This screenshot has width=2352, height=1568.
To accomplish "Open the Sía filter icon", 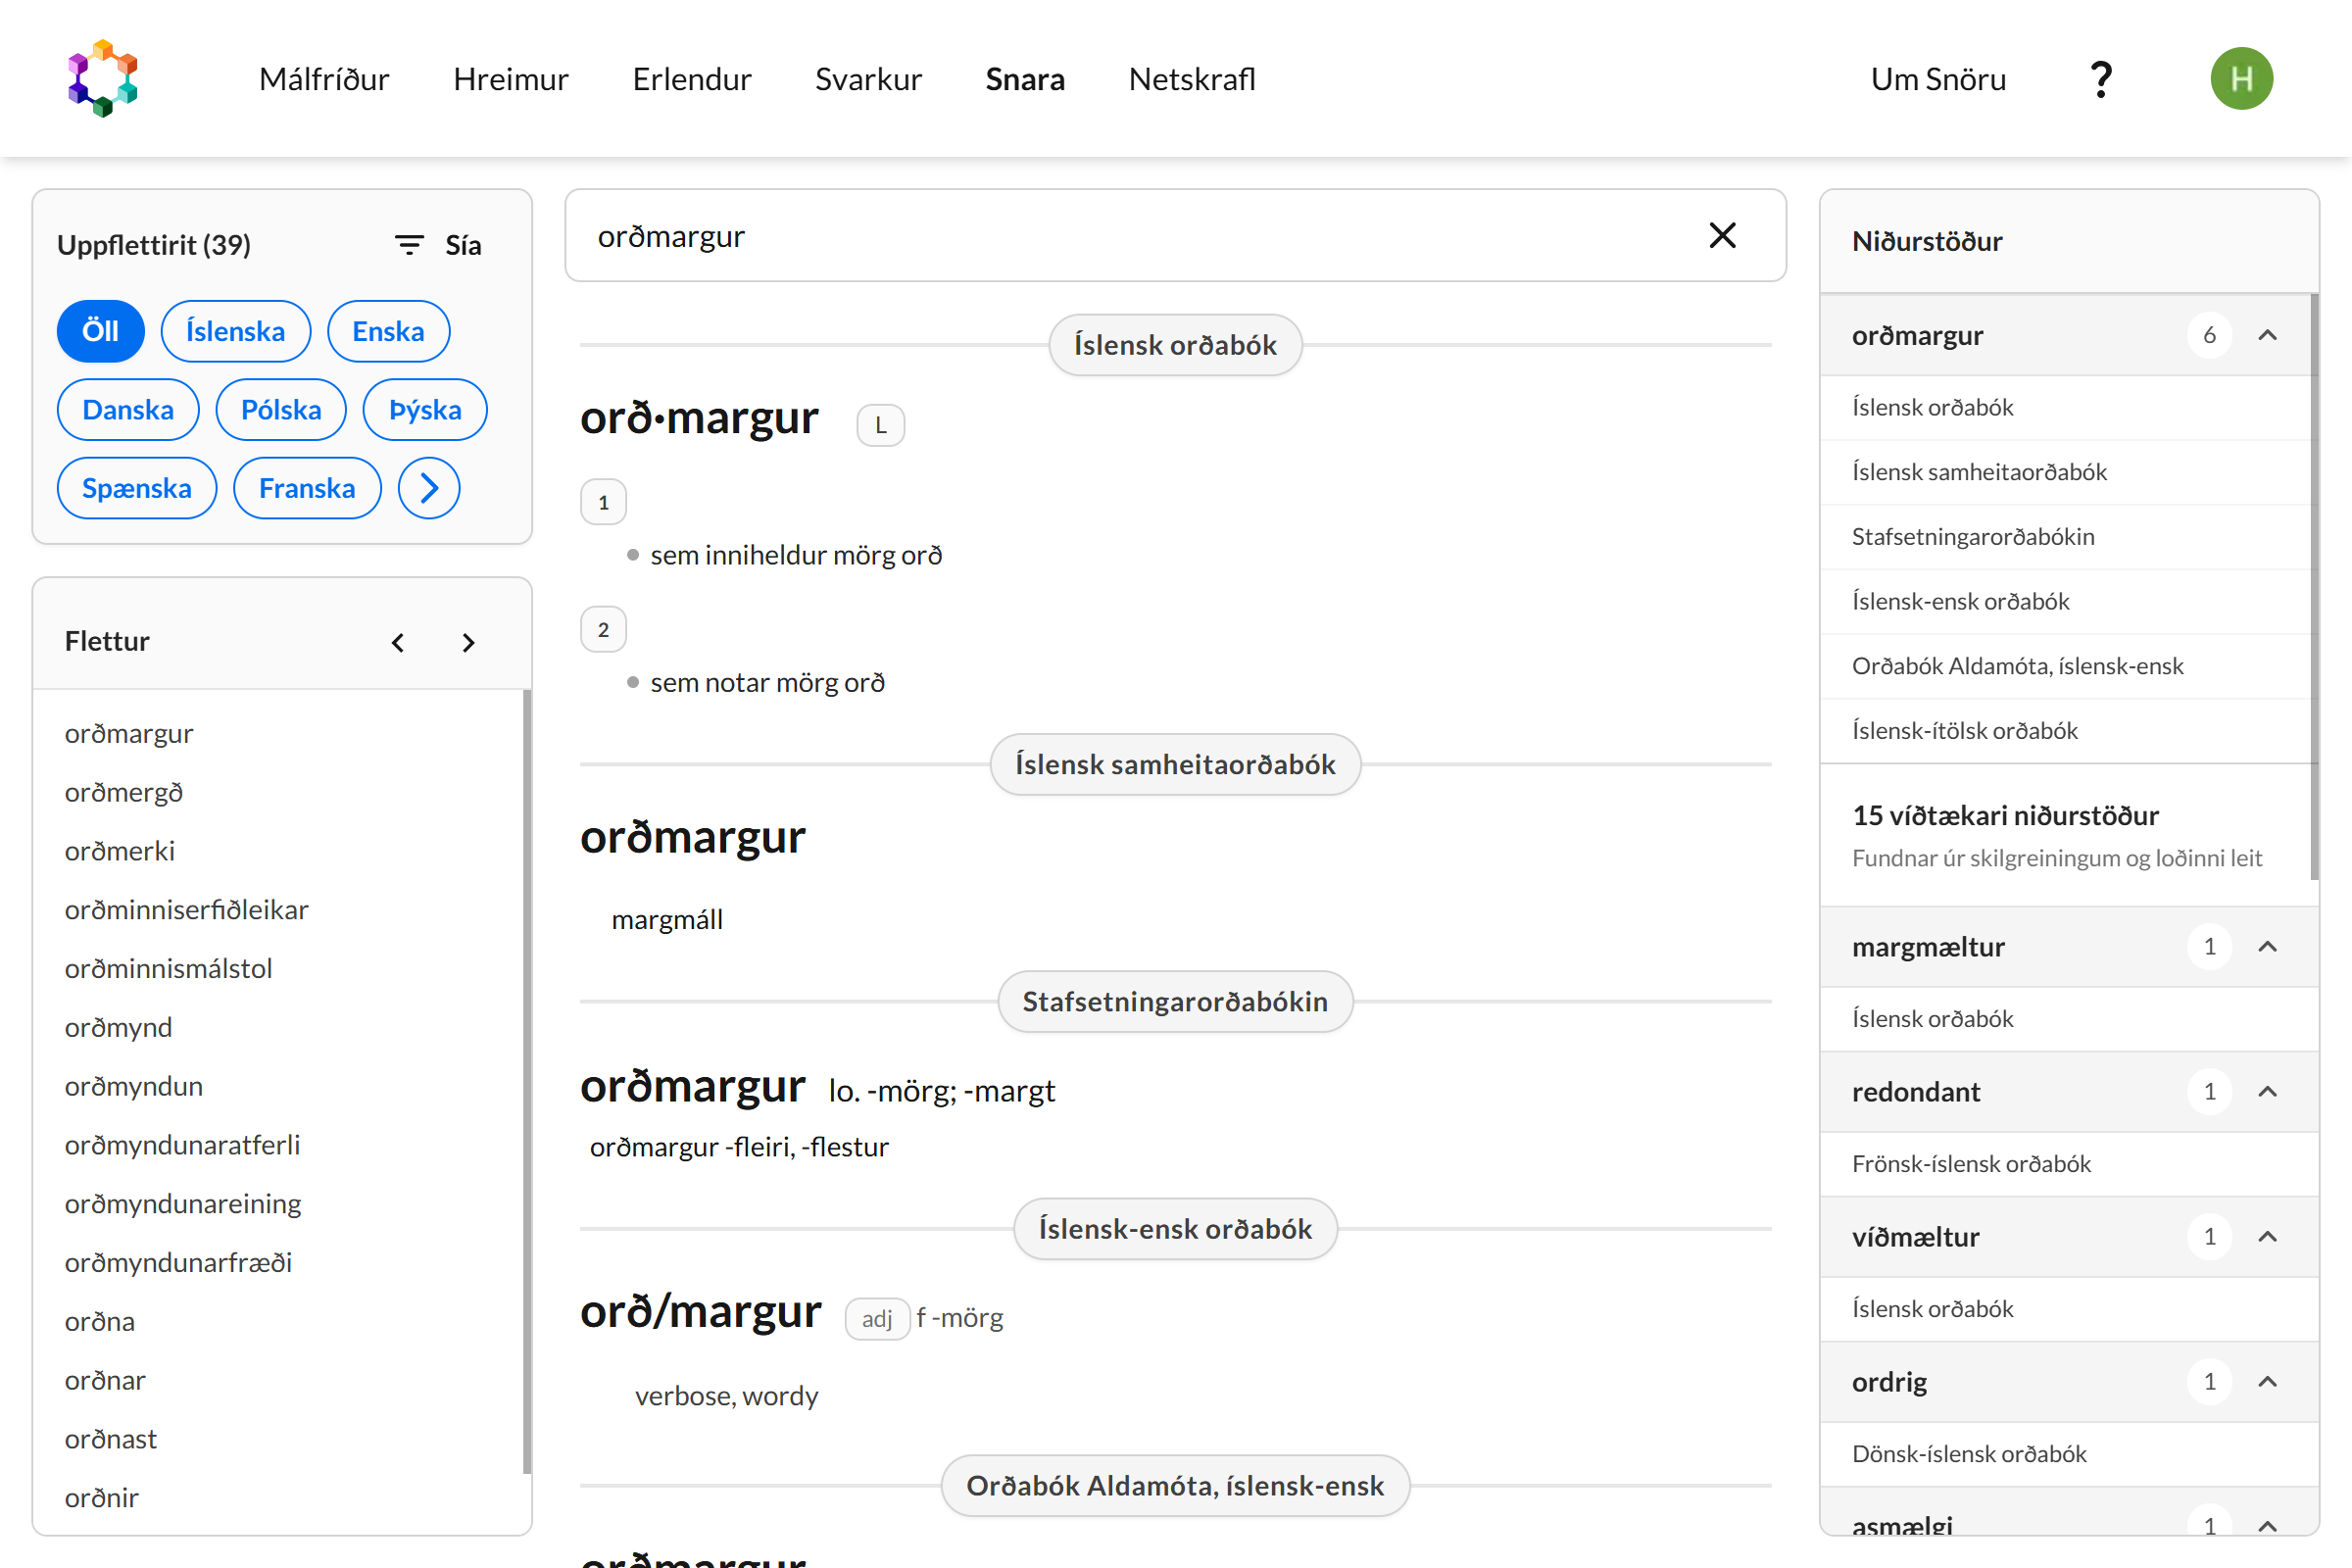I will tap(409, 245).
